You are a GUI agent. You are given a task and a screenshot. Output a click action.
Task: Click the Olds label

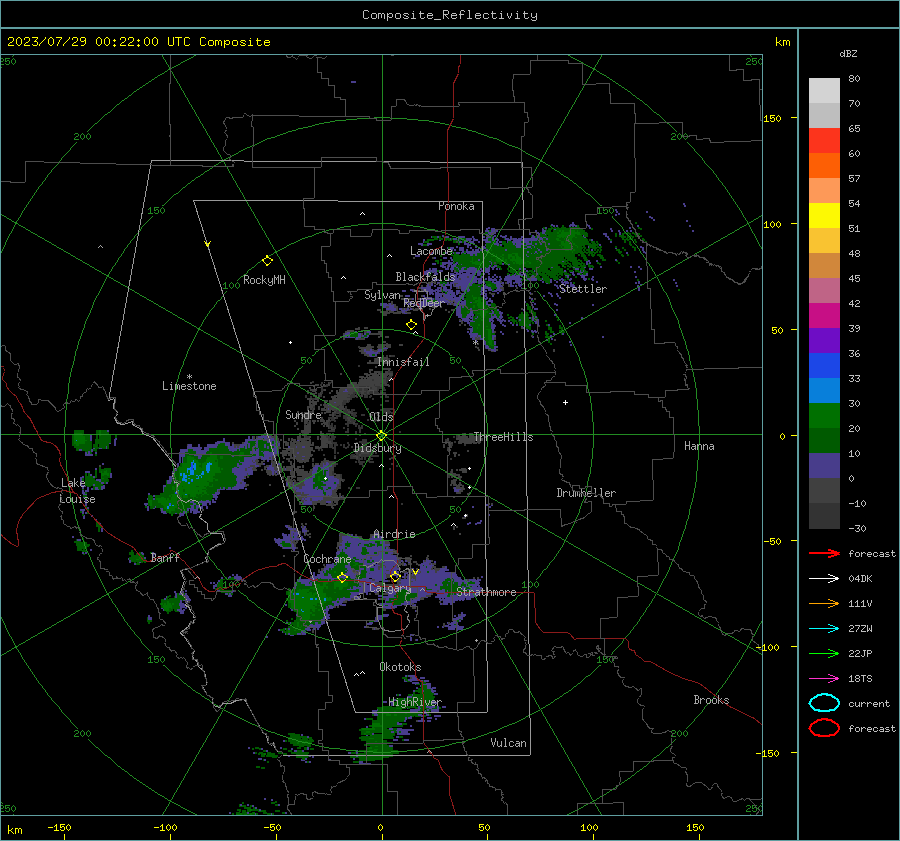click(x=381, y=417)
